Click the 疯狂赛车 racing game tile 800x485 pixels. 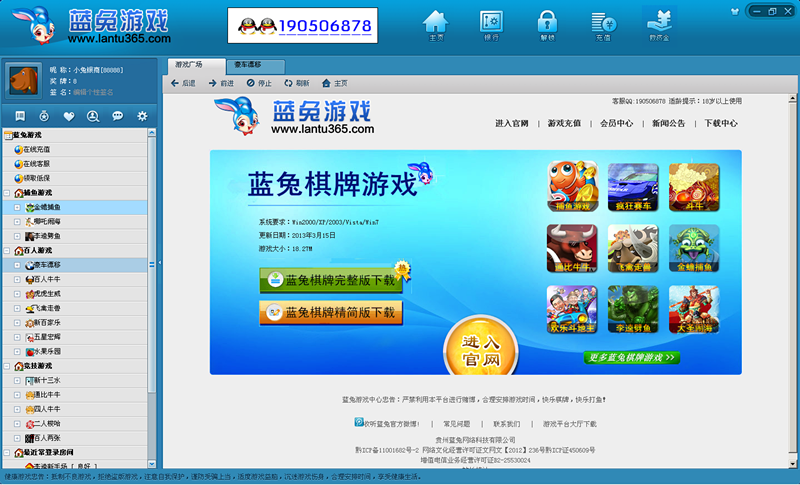(x=633, y=187)
